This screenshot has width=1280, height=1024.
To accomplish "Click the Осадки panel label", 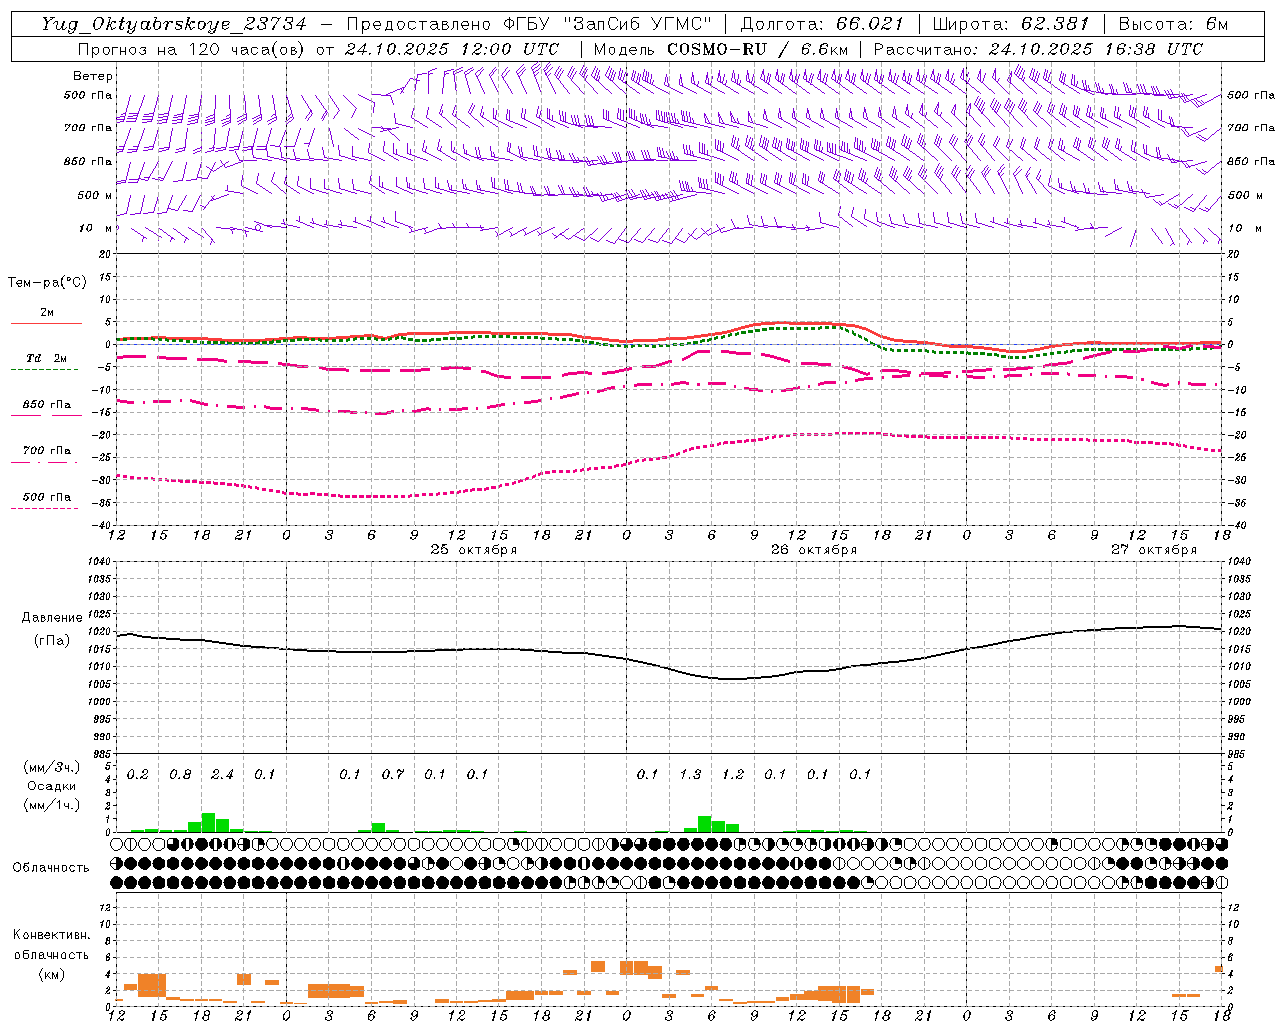I will click(x=51, y=787).
